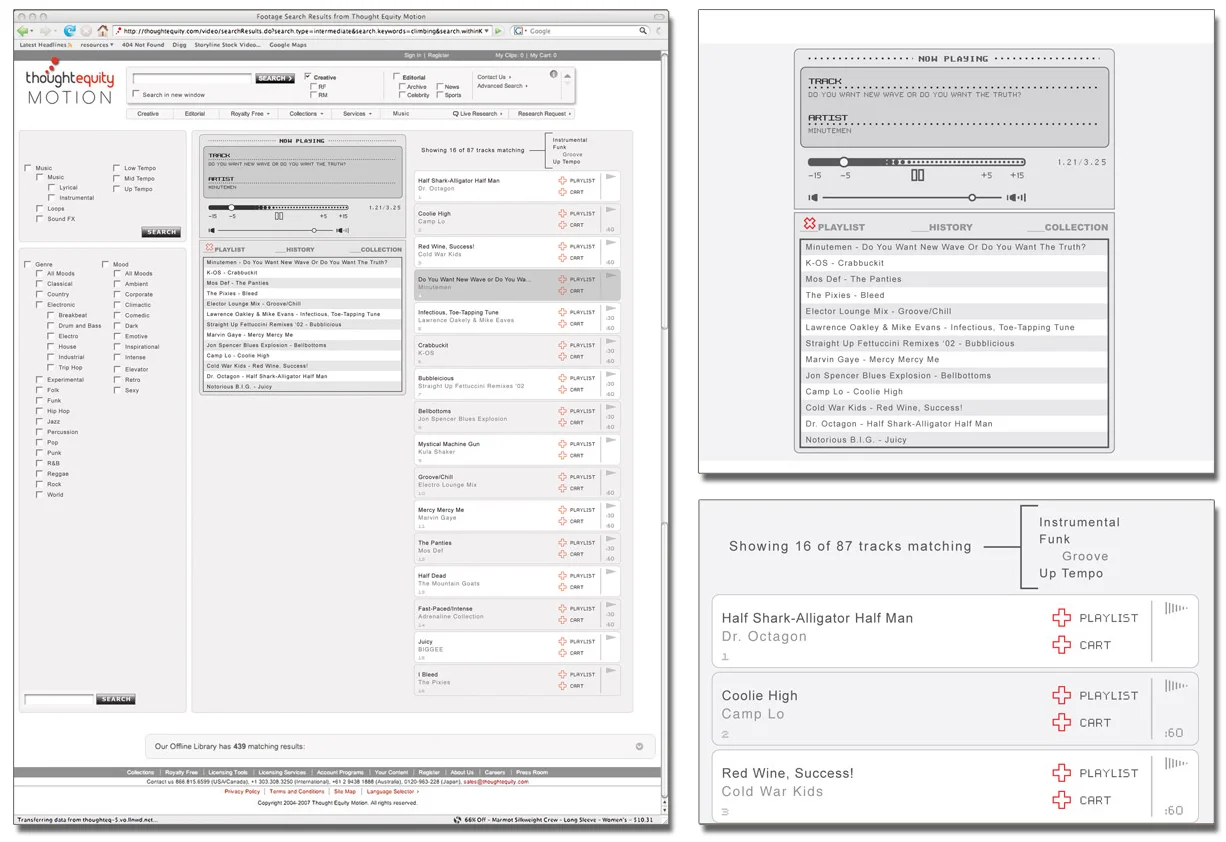Select the Up Tempo checkbox
1226x842 pixels.
pyautogui.click(x=117, y=188)
